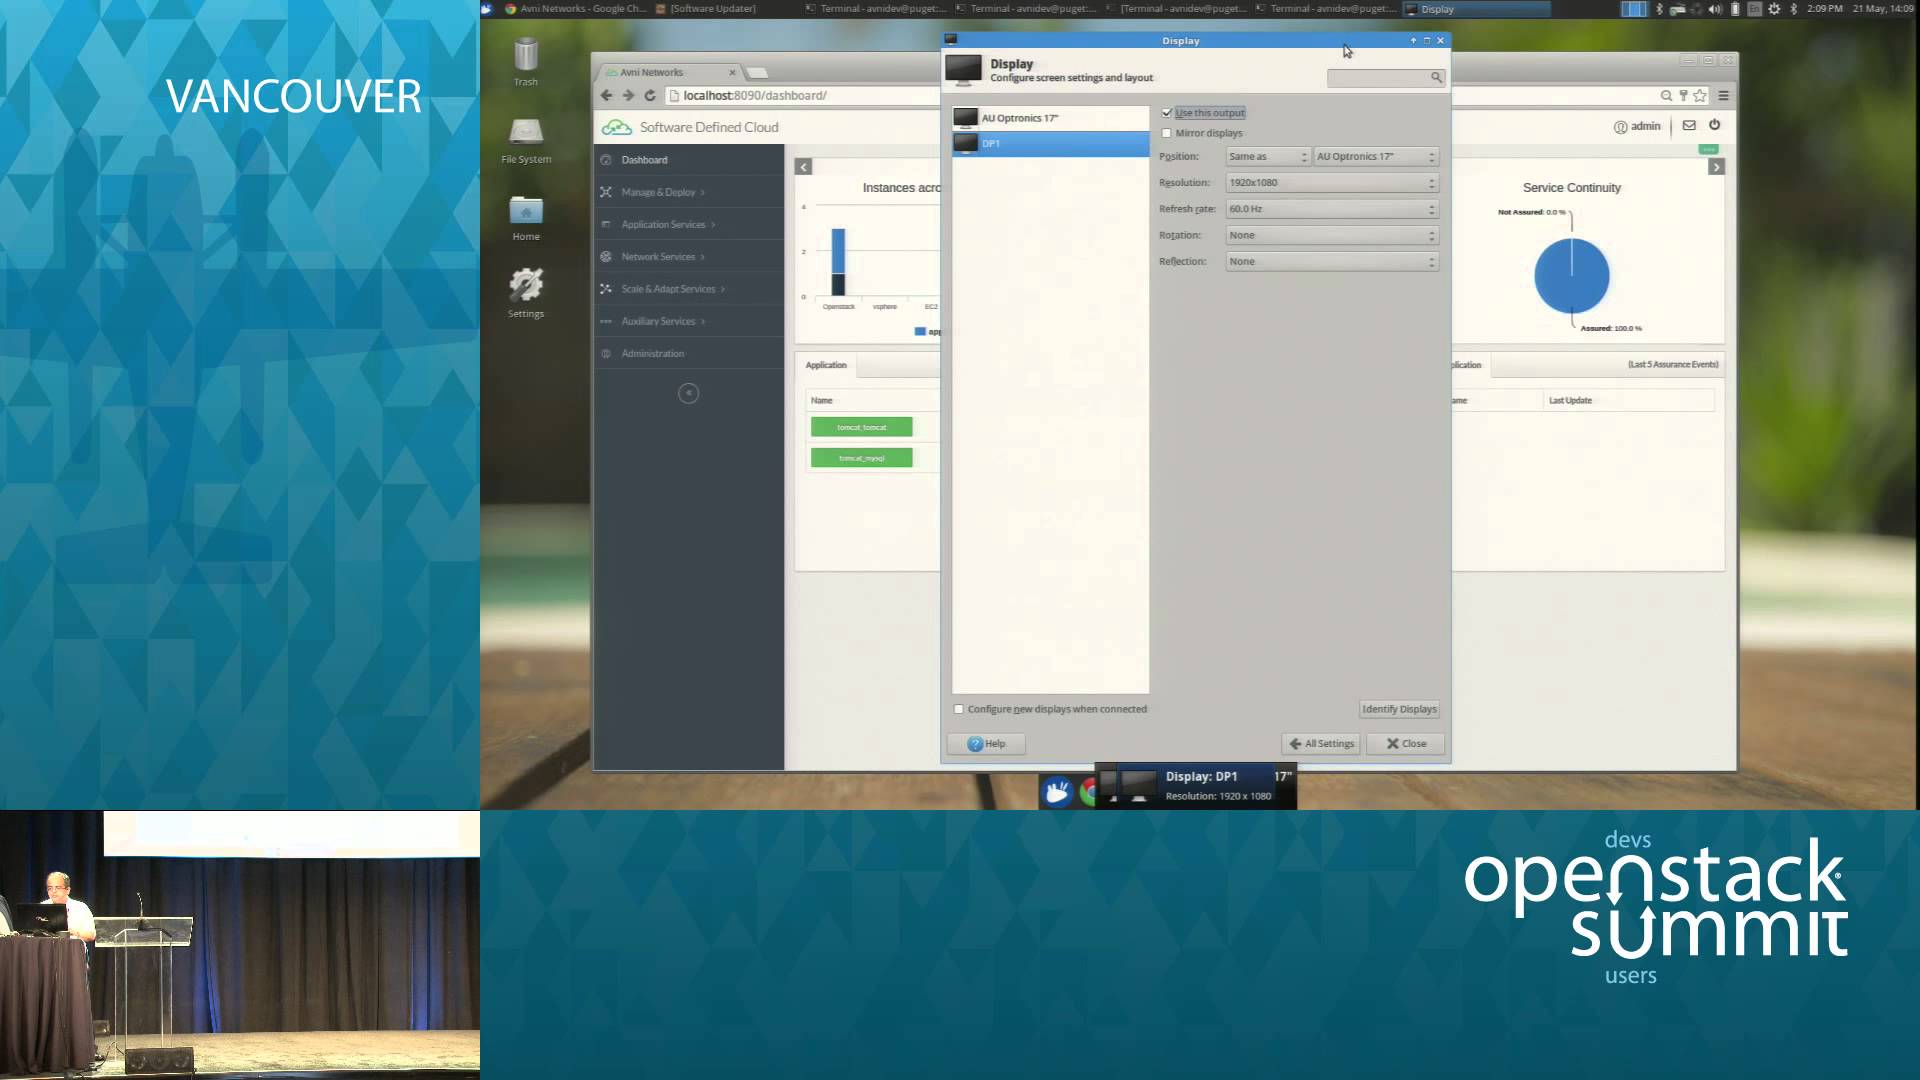Open the Trash desktop icon
The height and width of the screenshot is (1080, 1920).
coord(526,57)
